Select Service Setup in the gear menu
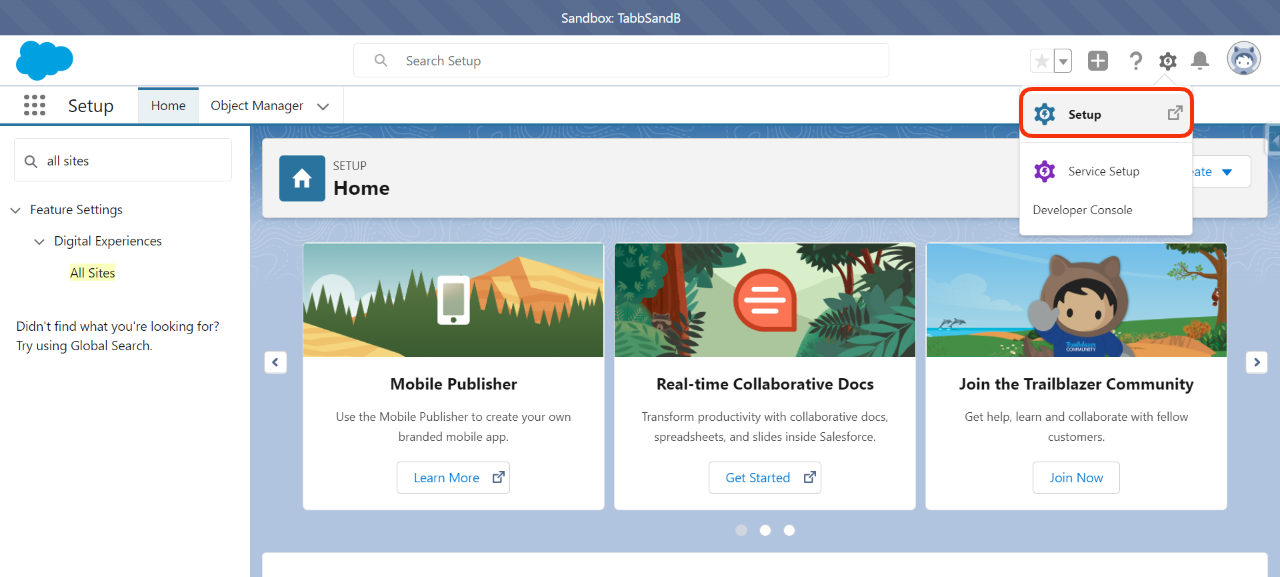 [x=1106, y=171]
